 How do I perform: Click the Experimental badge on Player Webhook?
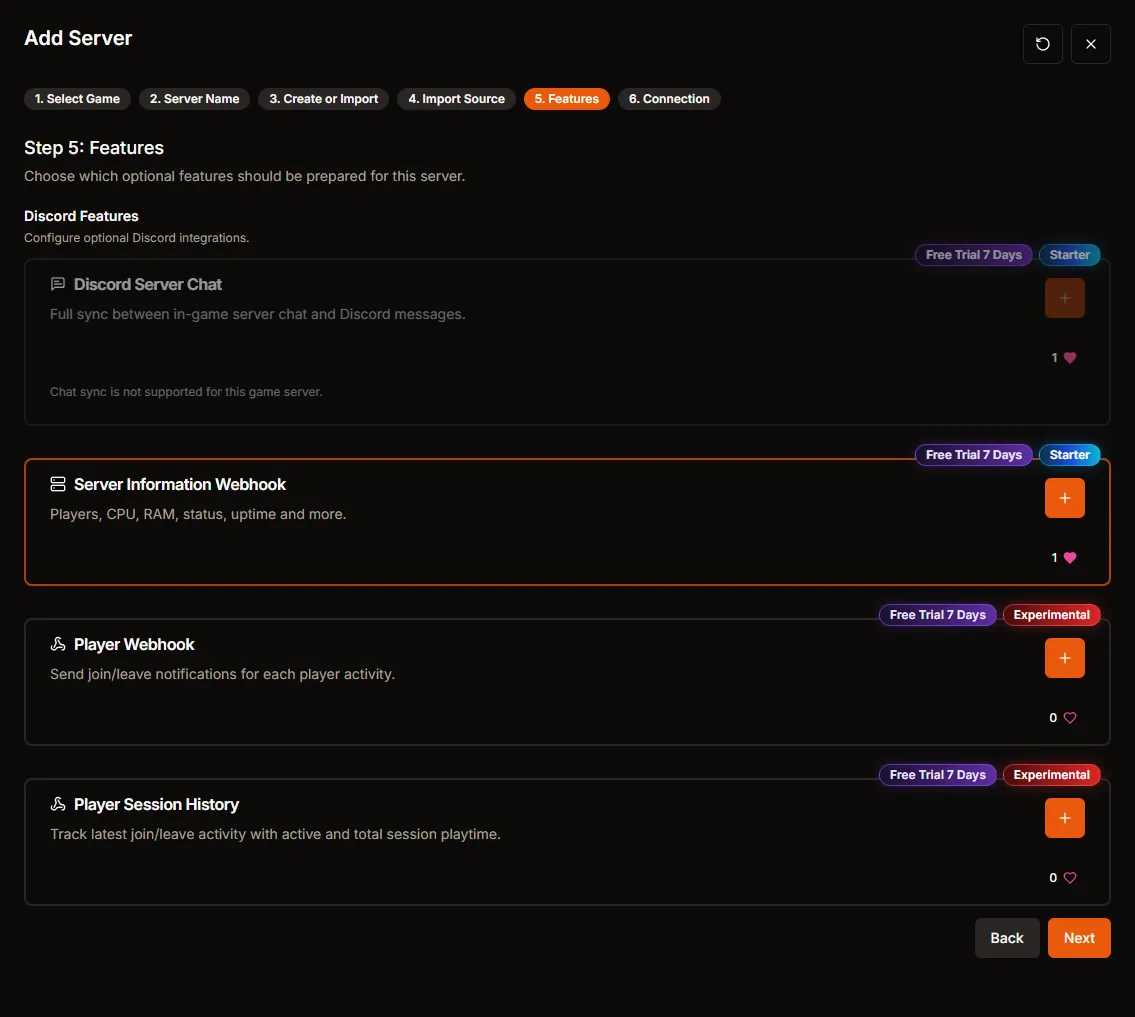coord(1051,615)
